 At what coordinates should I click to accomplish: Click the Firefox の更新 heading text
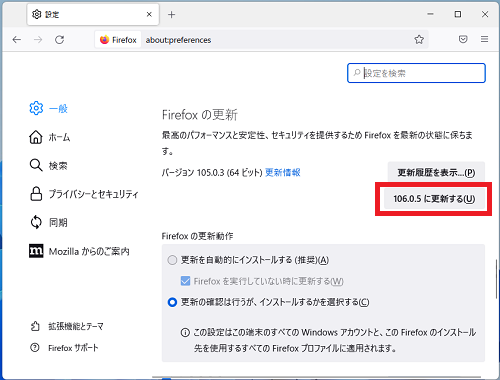click(200, 115)
